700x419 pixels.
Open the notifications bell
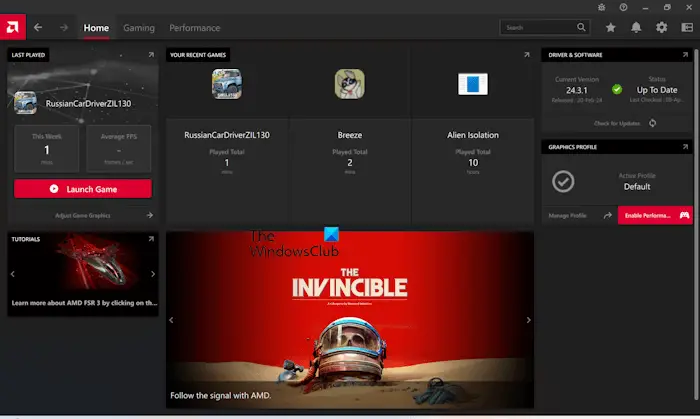click(636, 28)
